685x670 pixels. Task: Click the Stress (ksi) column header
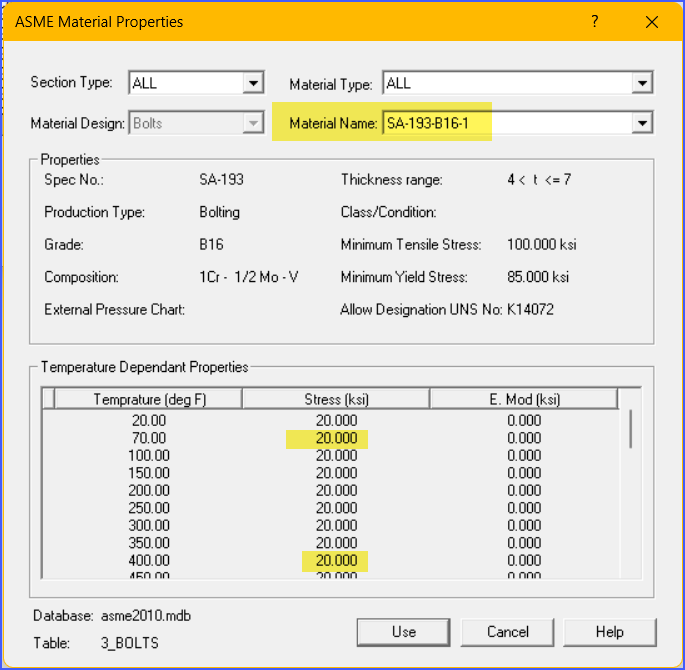[336, 399]
